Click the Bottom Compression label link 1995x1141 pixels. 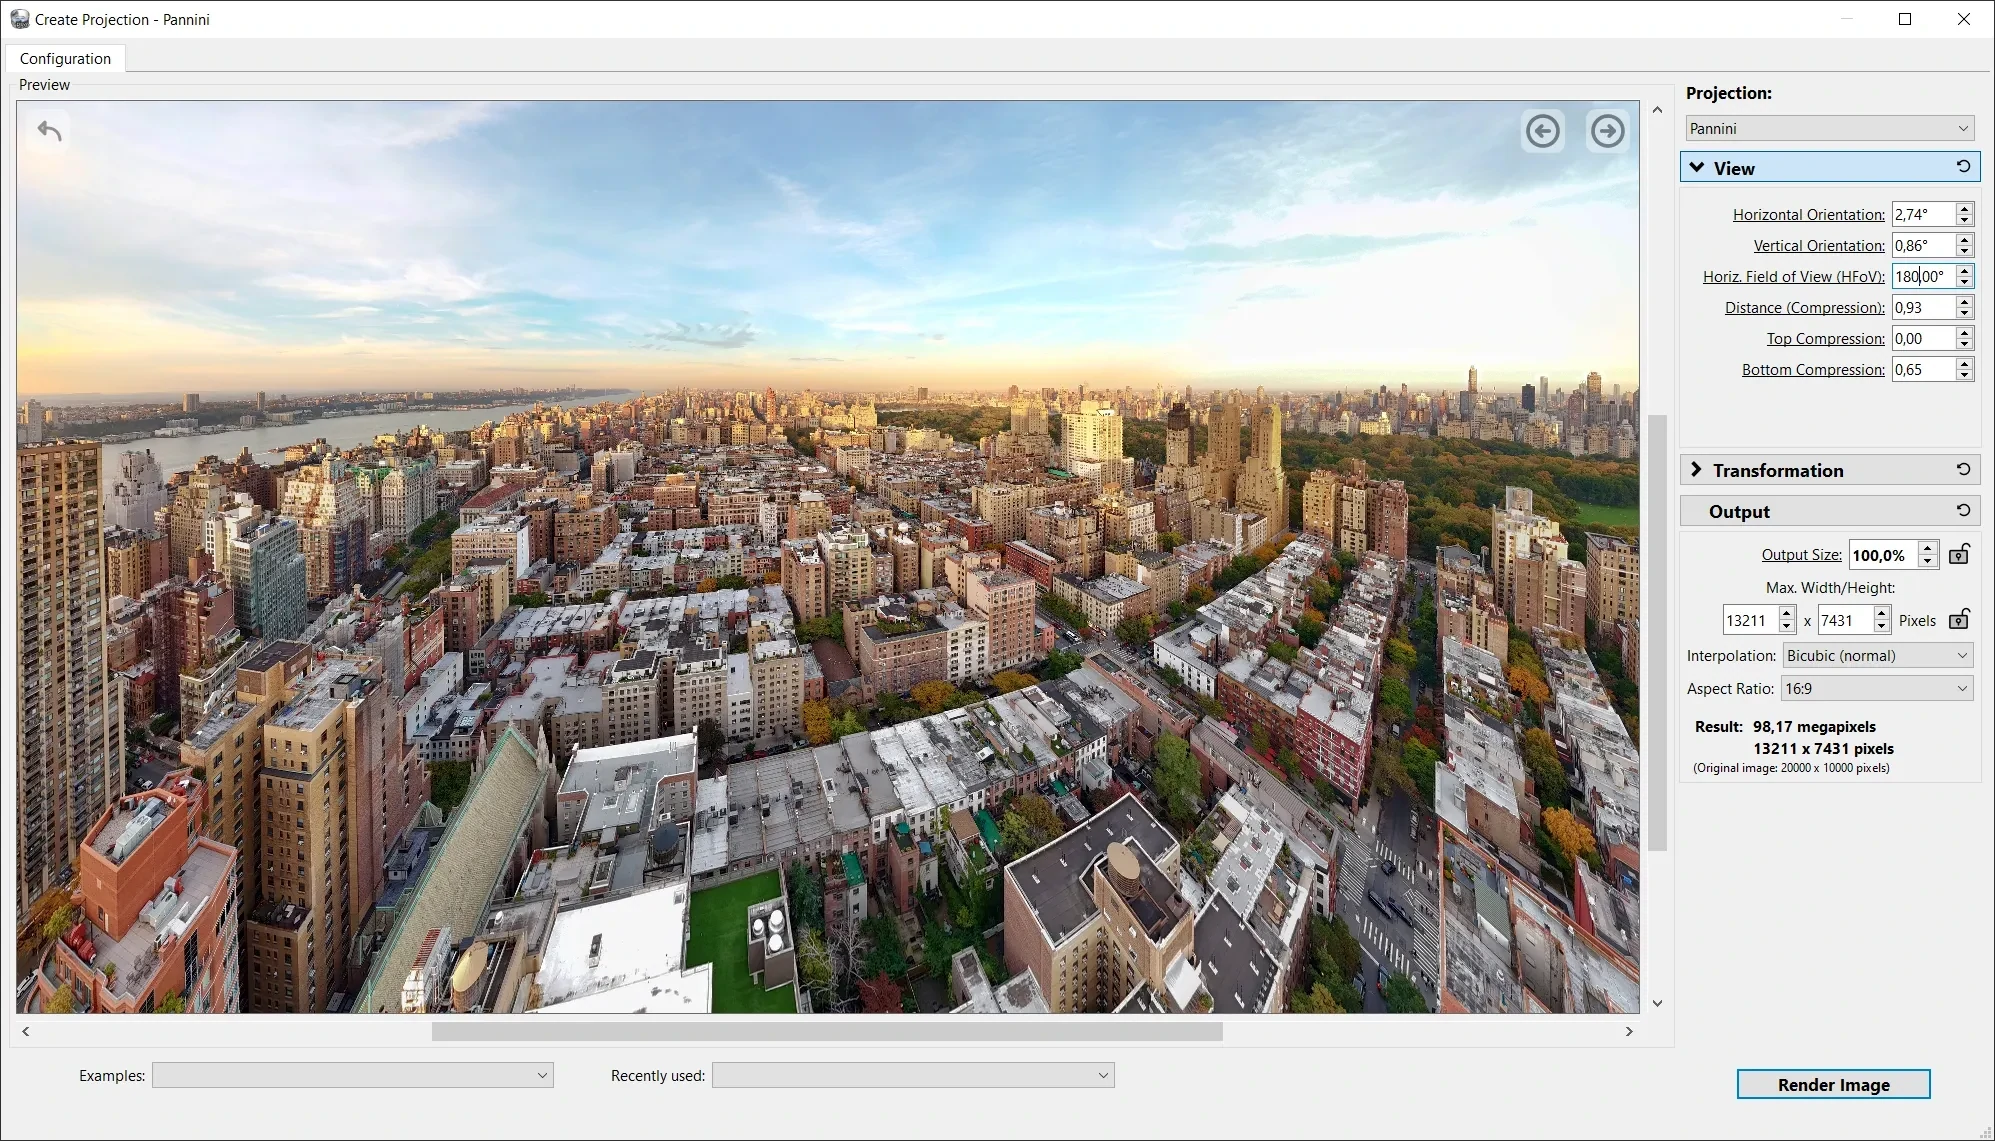(1813, 369)
